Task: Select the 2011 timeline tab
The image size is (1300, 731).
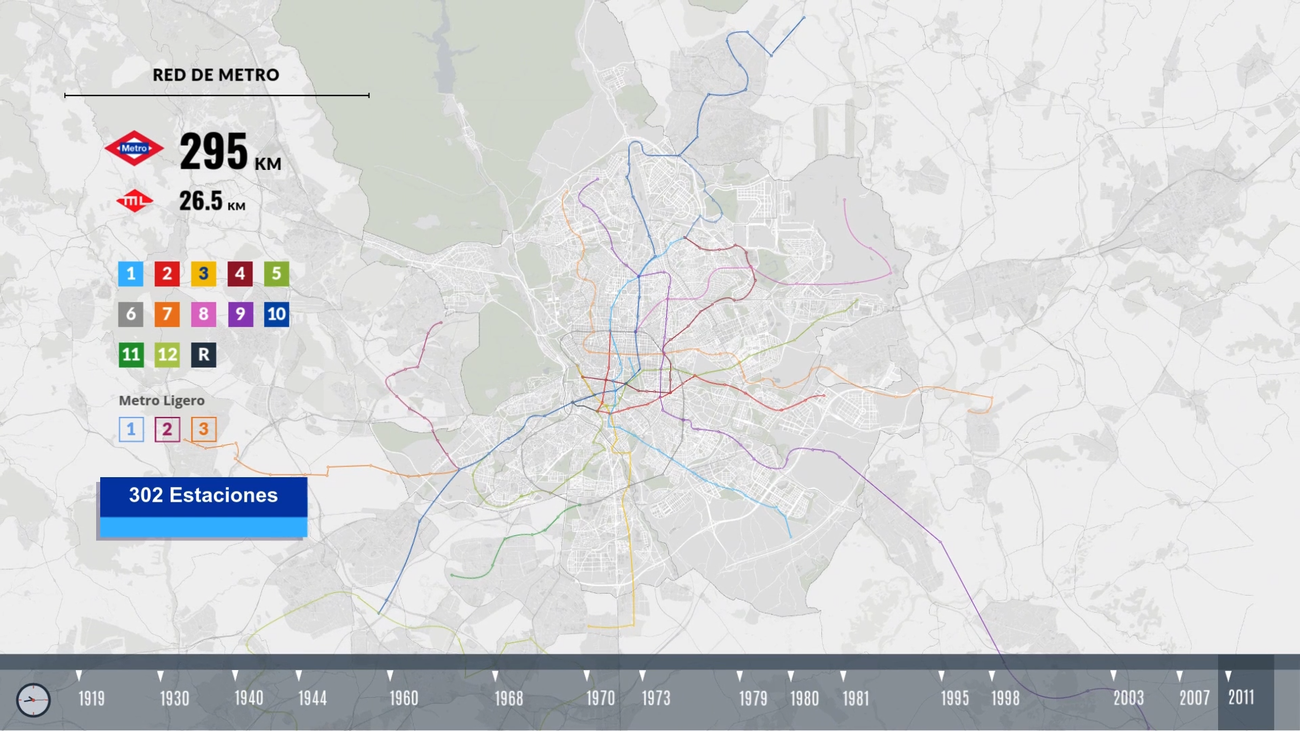Action: click(1243, 699)
